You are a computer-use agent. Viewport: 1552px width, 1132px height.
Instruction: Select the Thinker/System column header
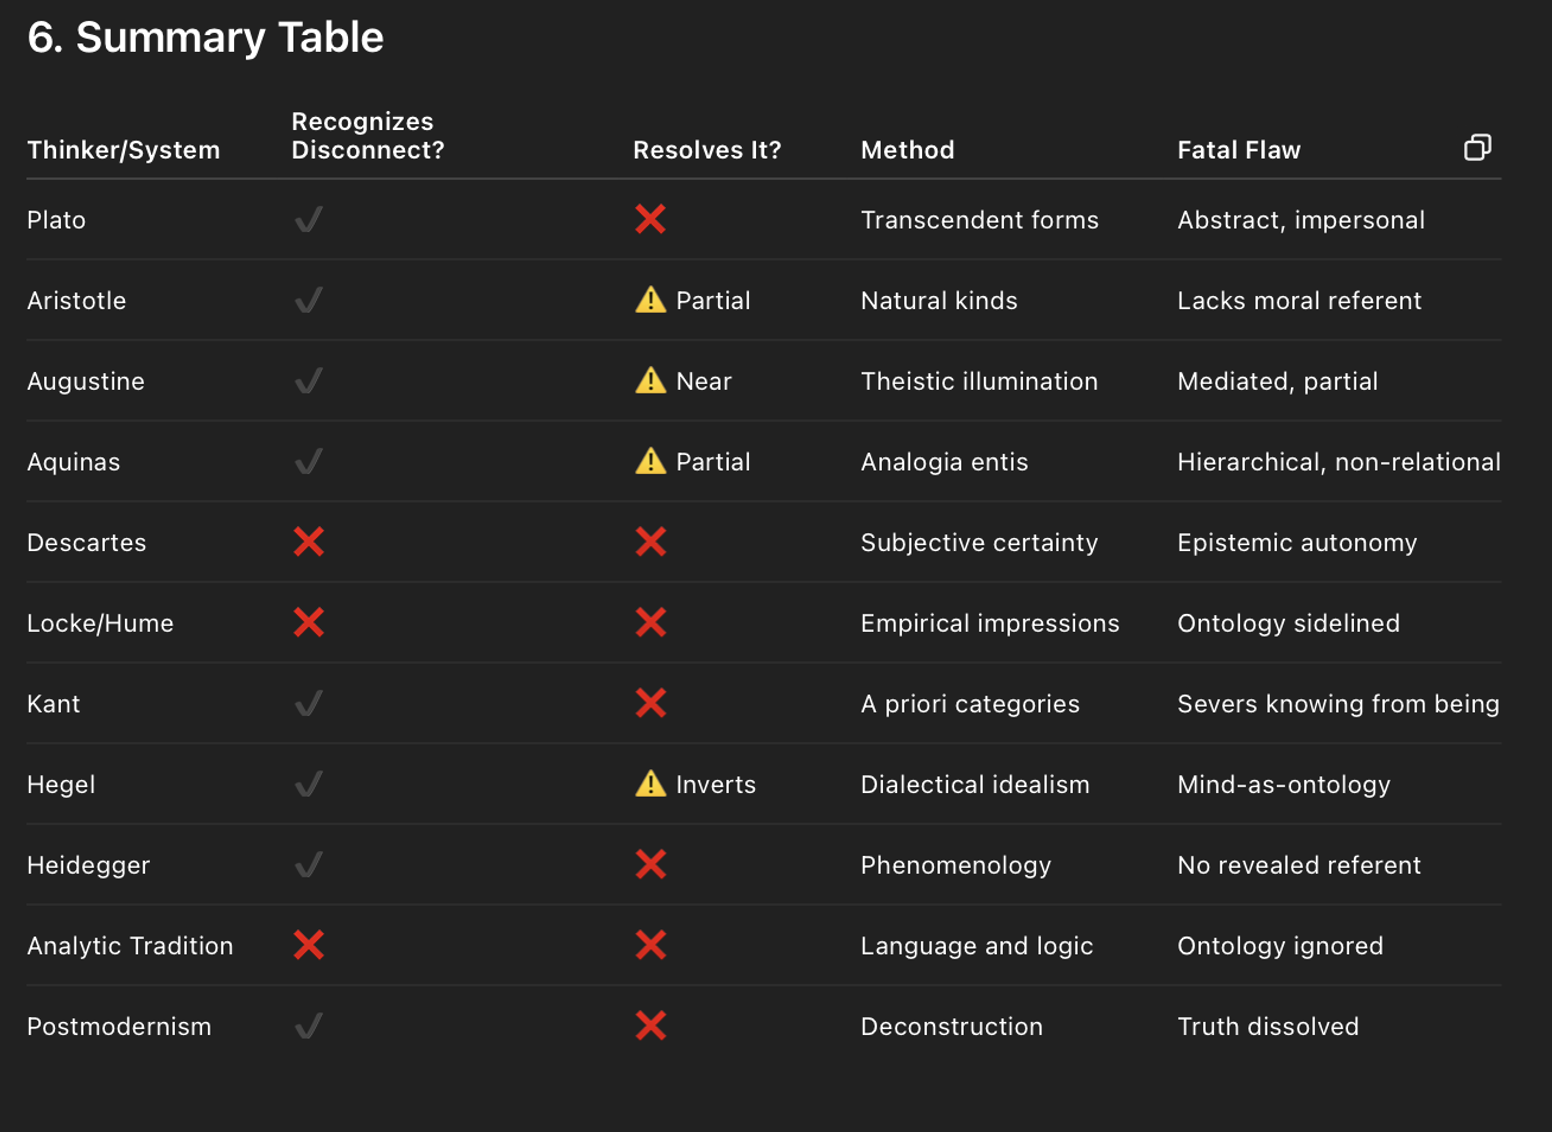click(123, 150)
